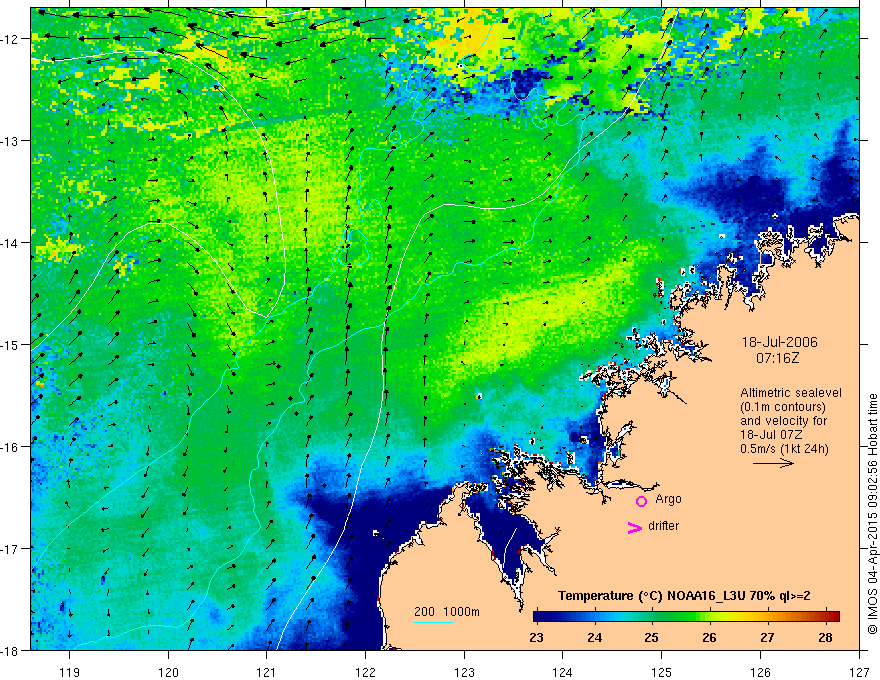Click latitude axis label -17
Viewport: 880px width, 680px height.
tap(10, 548)
